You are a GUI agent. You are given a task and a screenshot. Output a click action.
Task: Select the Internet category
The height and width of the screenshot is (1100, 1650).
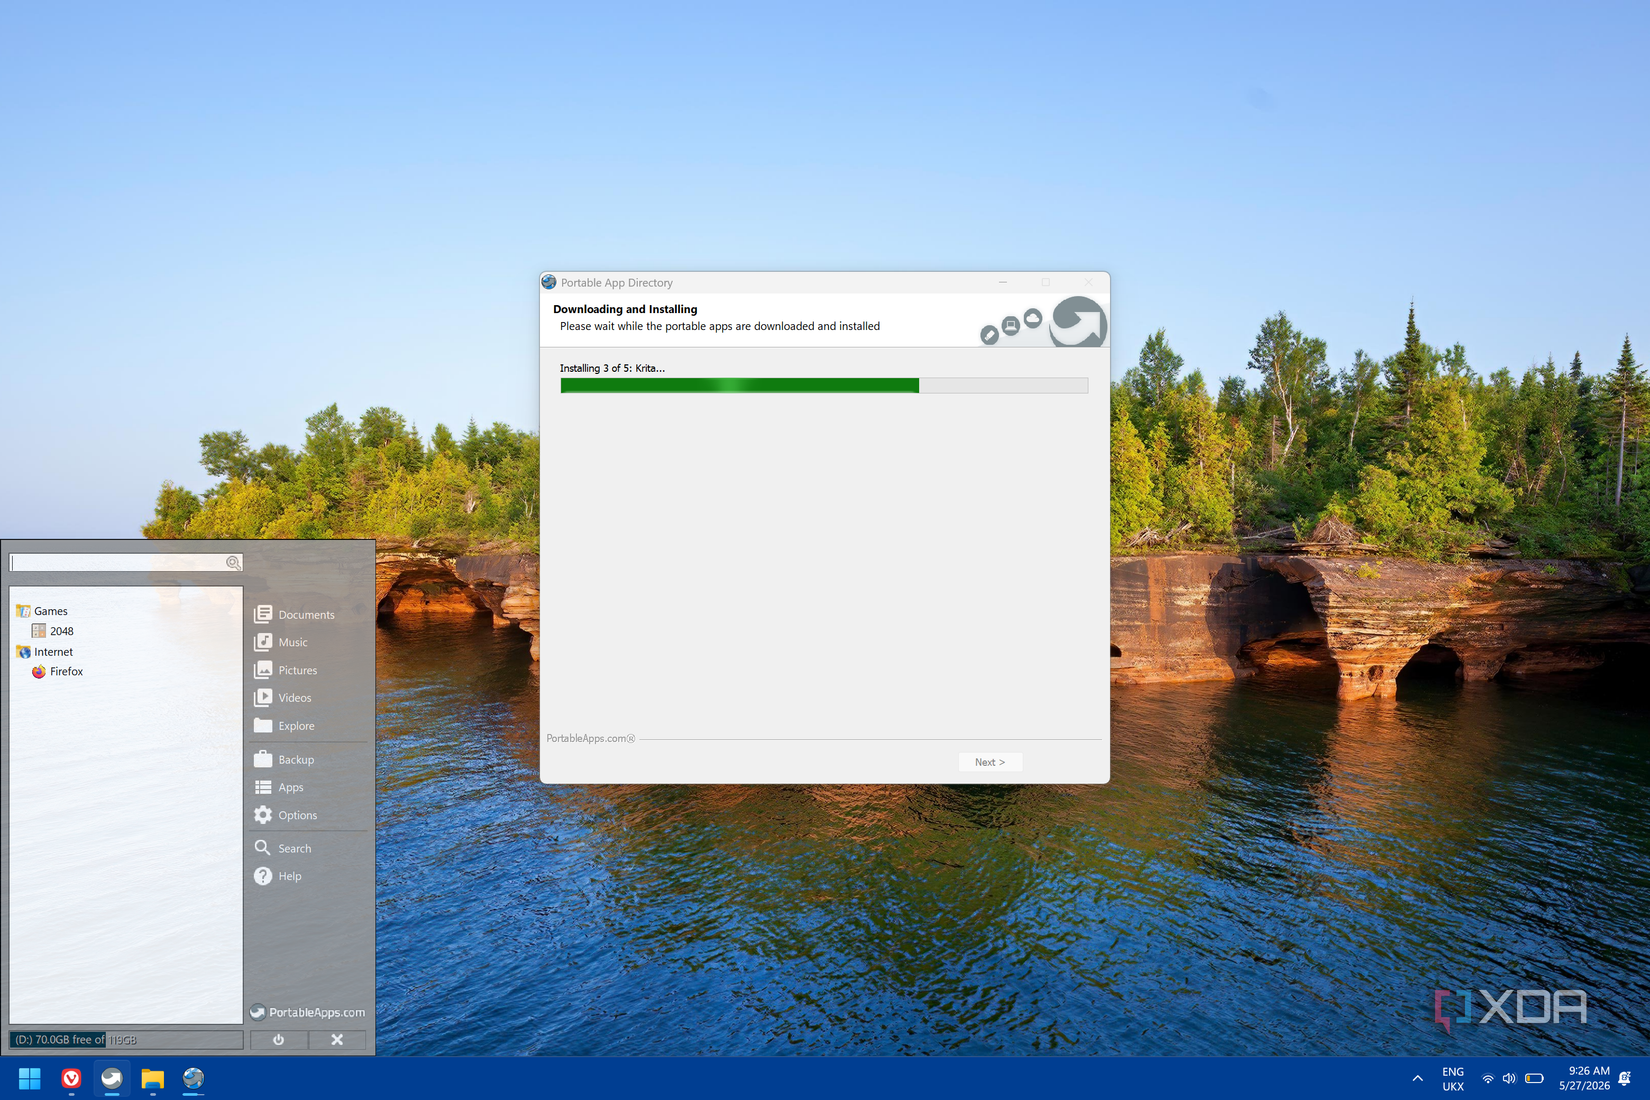45,652
